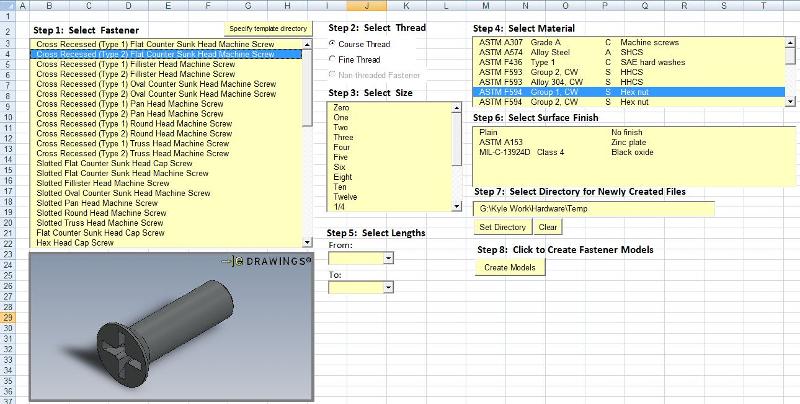Select Cross Recessed (Type 1) Oval Counter Sunk Head
The width and height of the screenshot is (800, 404).
click(x=166, y=84)
